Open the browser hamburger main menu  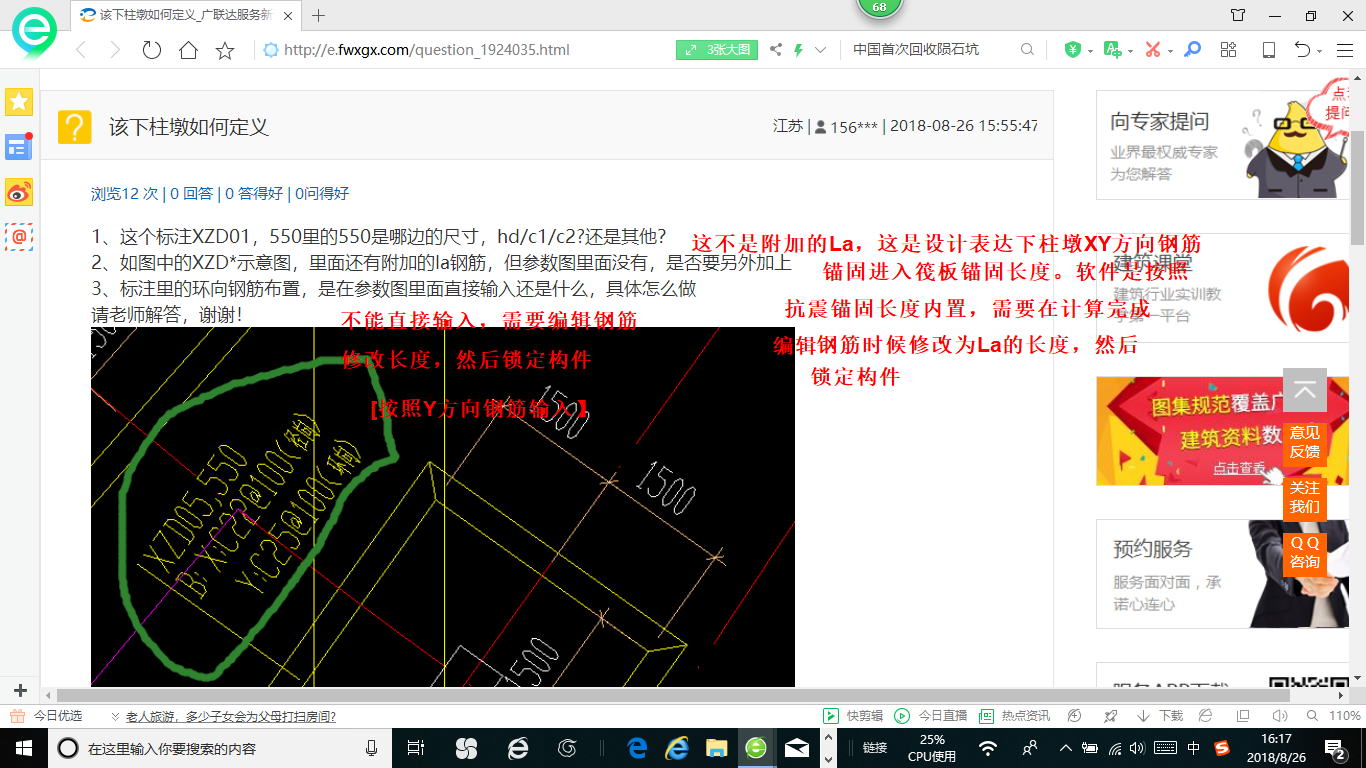[1346, 50]
